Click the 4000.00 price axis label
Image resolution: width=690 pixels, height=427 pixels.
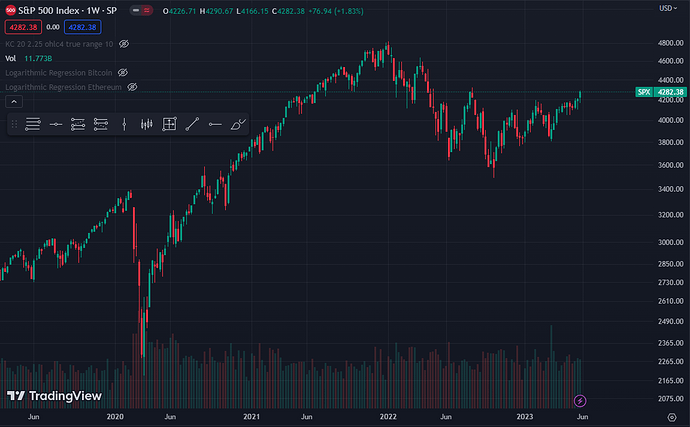point(671,120)
